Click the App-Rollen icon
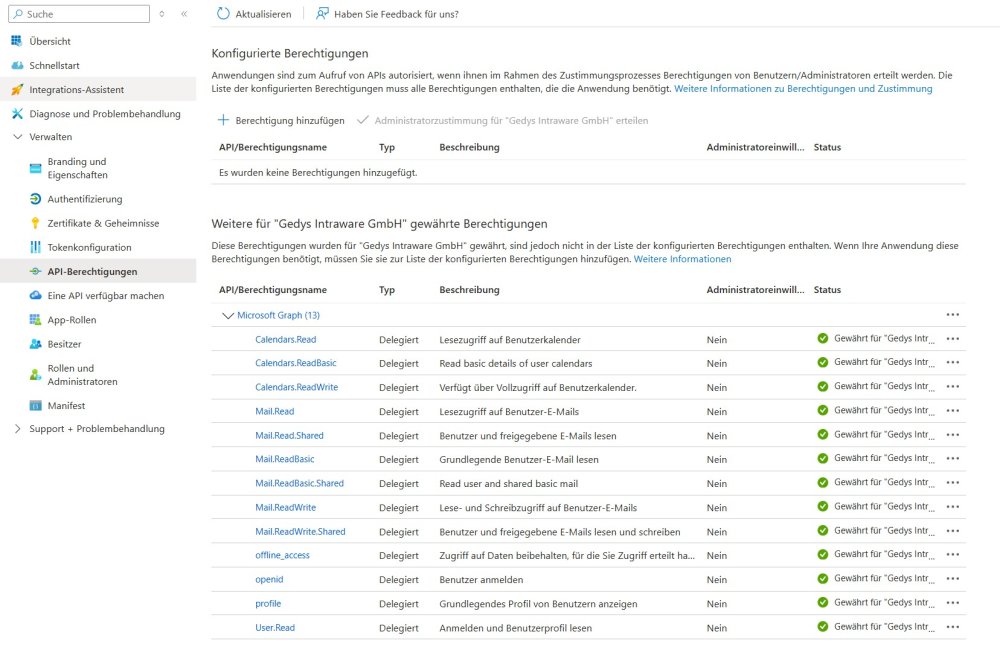Image resolution: width=1000 pixels, height=658 pixels. [x=35, y=320]
